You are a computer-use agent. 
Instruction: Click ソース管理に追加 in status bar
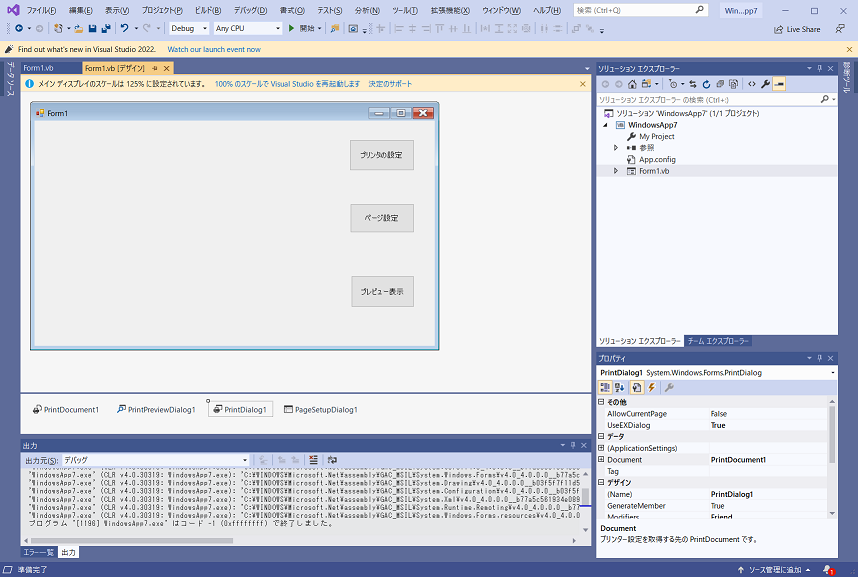pos(774,570)
